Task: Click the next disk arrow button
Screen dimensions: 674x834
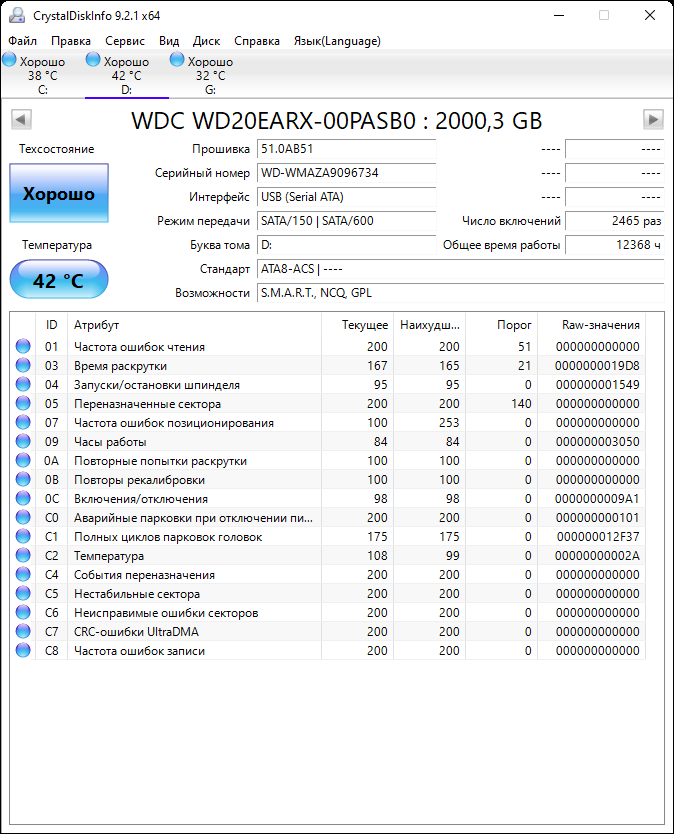Action: point(653,119)
